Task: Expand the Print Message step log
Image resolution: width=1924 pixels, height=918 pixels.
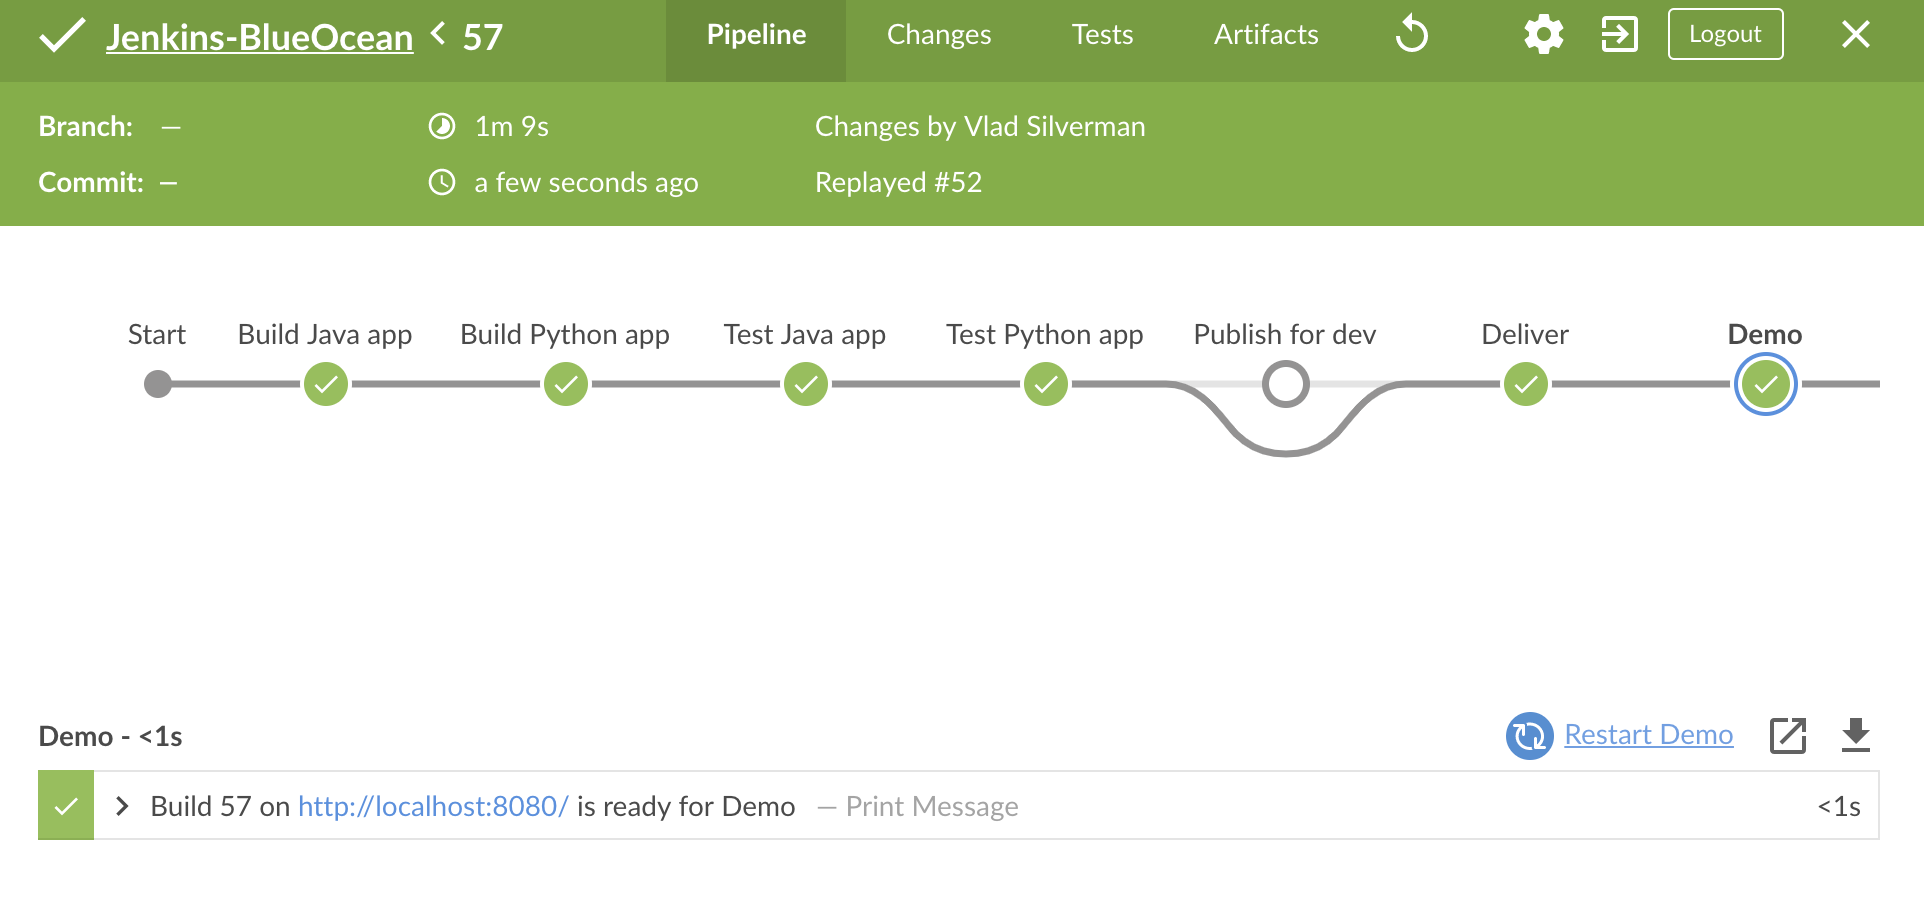Action: point(122,806)
